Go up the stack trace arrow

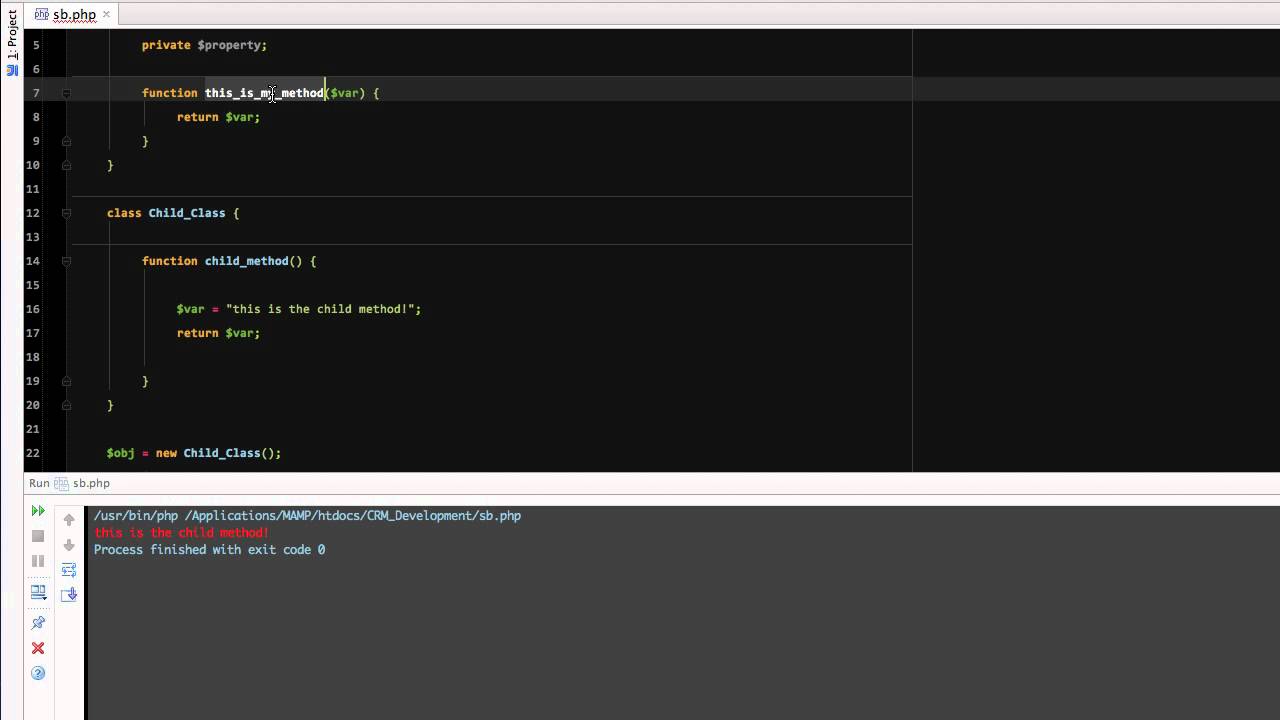(69, 519)
